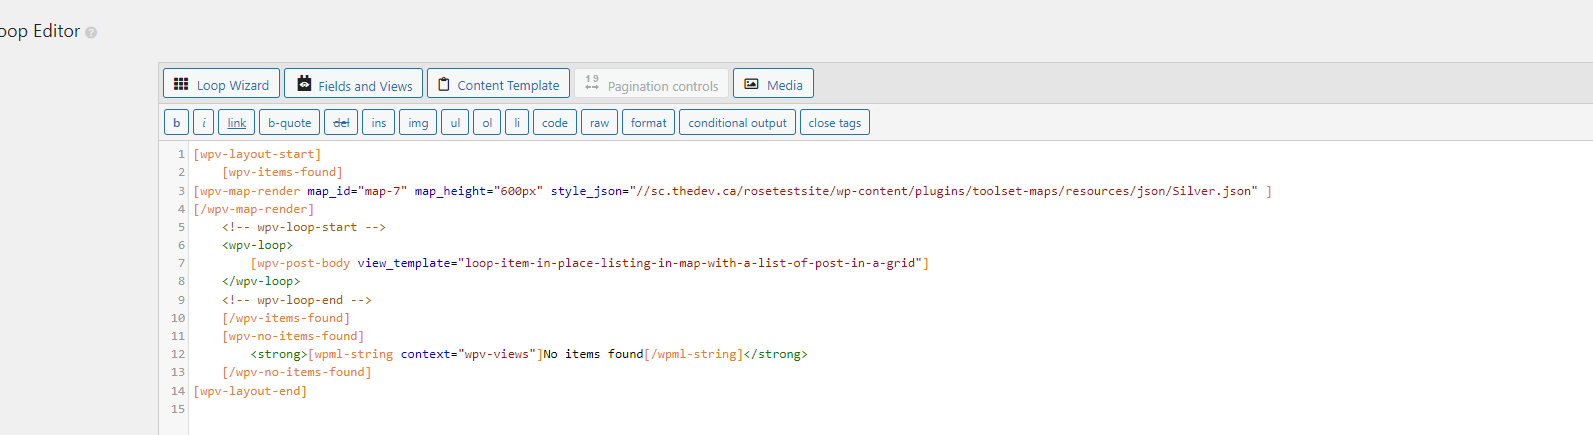Click line number 7 in the gutter

(181, 263)
